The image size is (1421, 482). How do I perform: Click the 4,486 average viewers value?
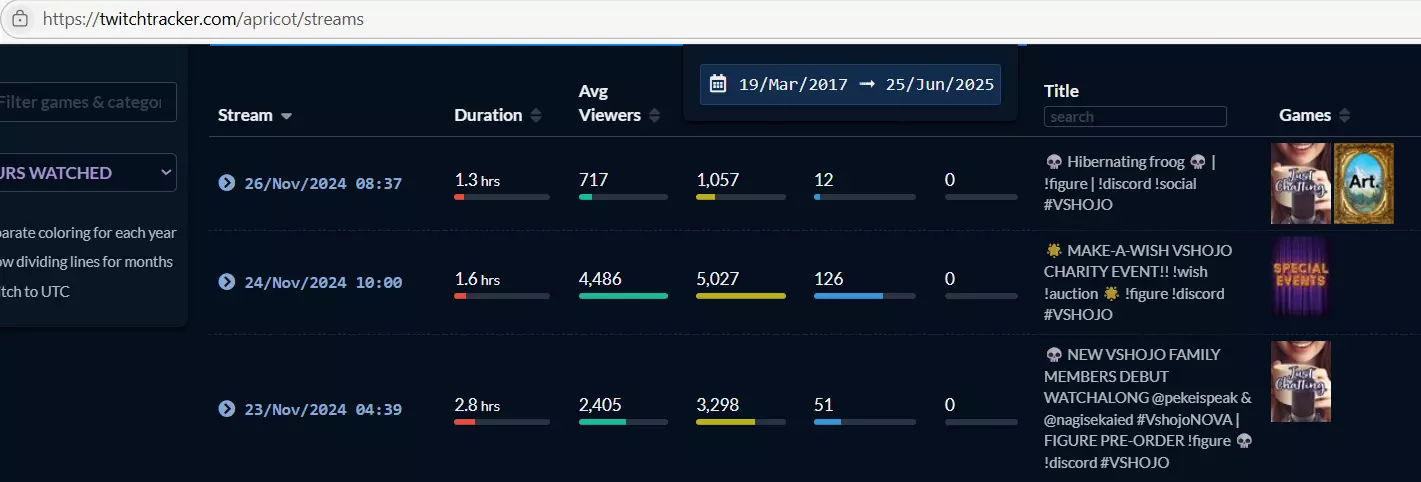pyautogui.click(x=600, y=279)
